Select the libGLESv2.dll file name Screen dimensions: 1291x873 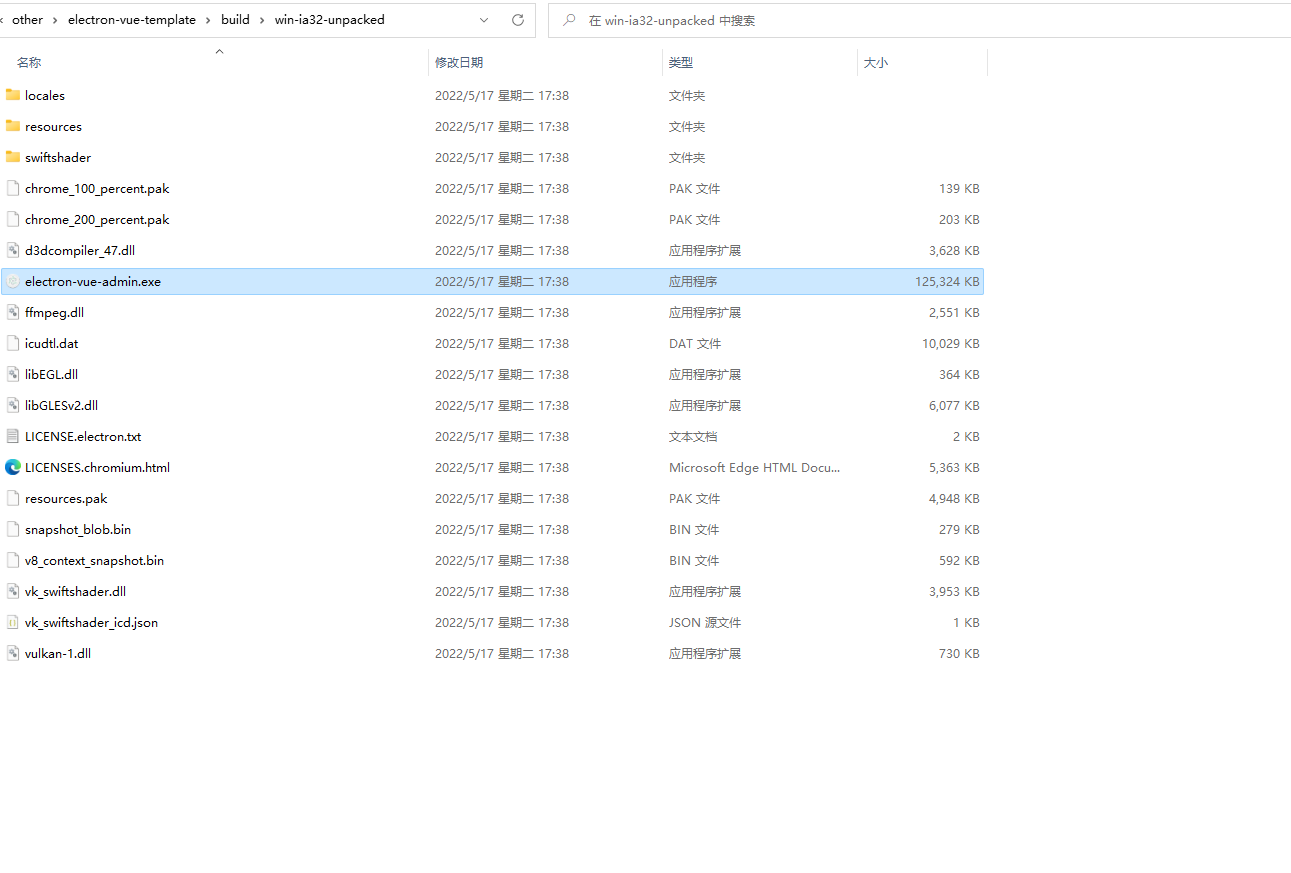coord(61,406)
